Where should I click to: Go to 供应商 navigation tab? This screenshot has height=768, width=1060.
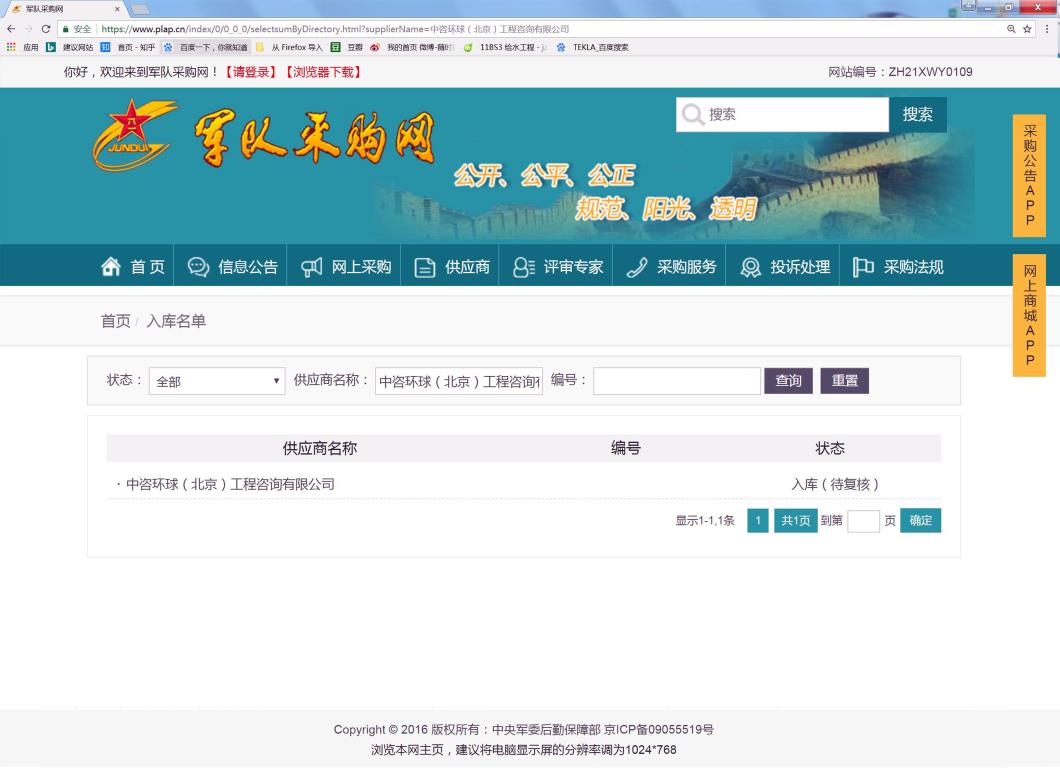[x=452, y=267]
